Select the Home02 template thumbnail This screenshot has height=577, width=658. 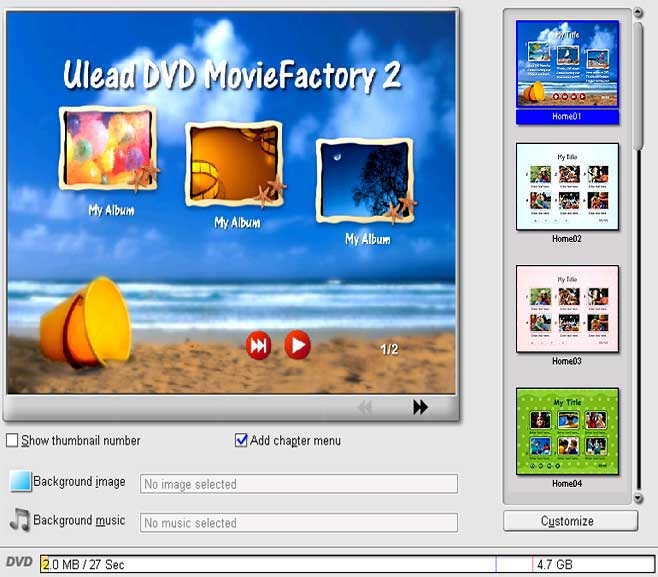[567, 186]
